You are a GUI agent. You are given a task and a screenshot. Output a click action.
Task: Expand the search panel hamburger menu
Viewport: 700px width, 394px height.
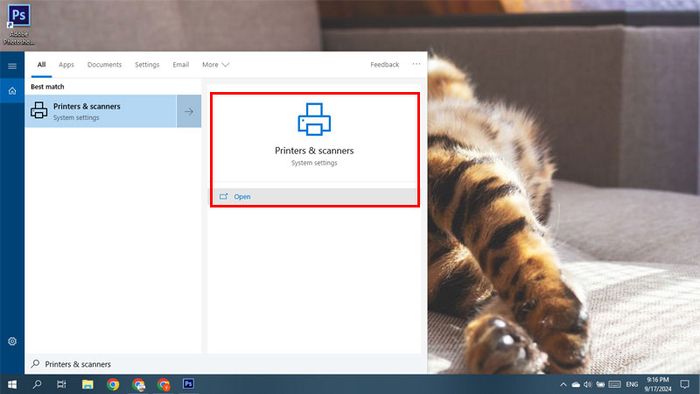point(12,66)
